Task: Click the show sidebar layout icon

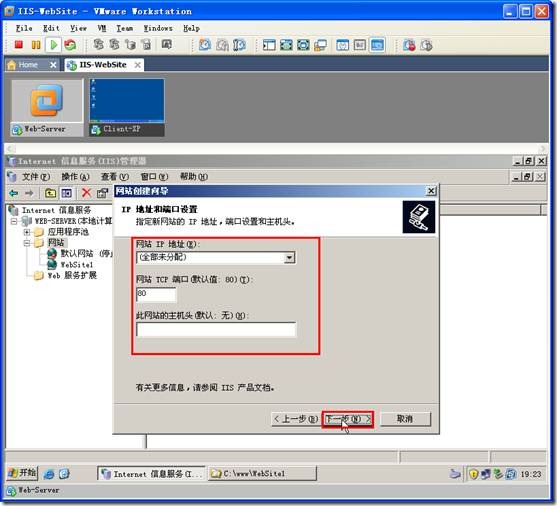Action: point(269,45)
